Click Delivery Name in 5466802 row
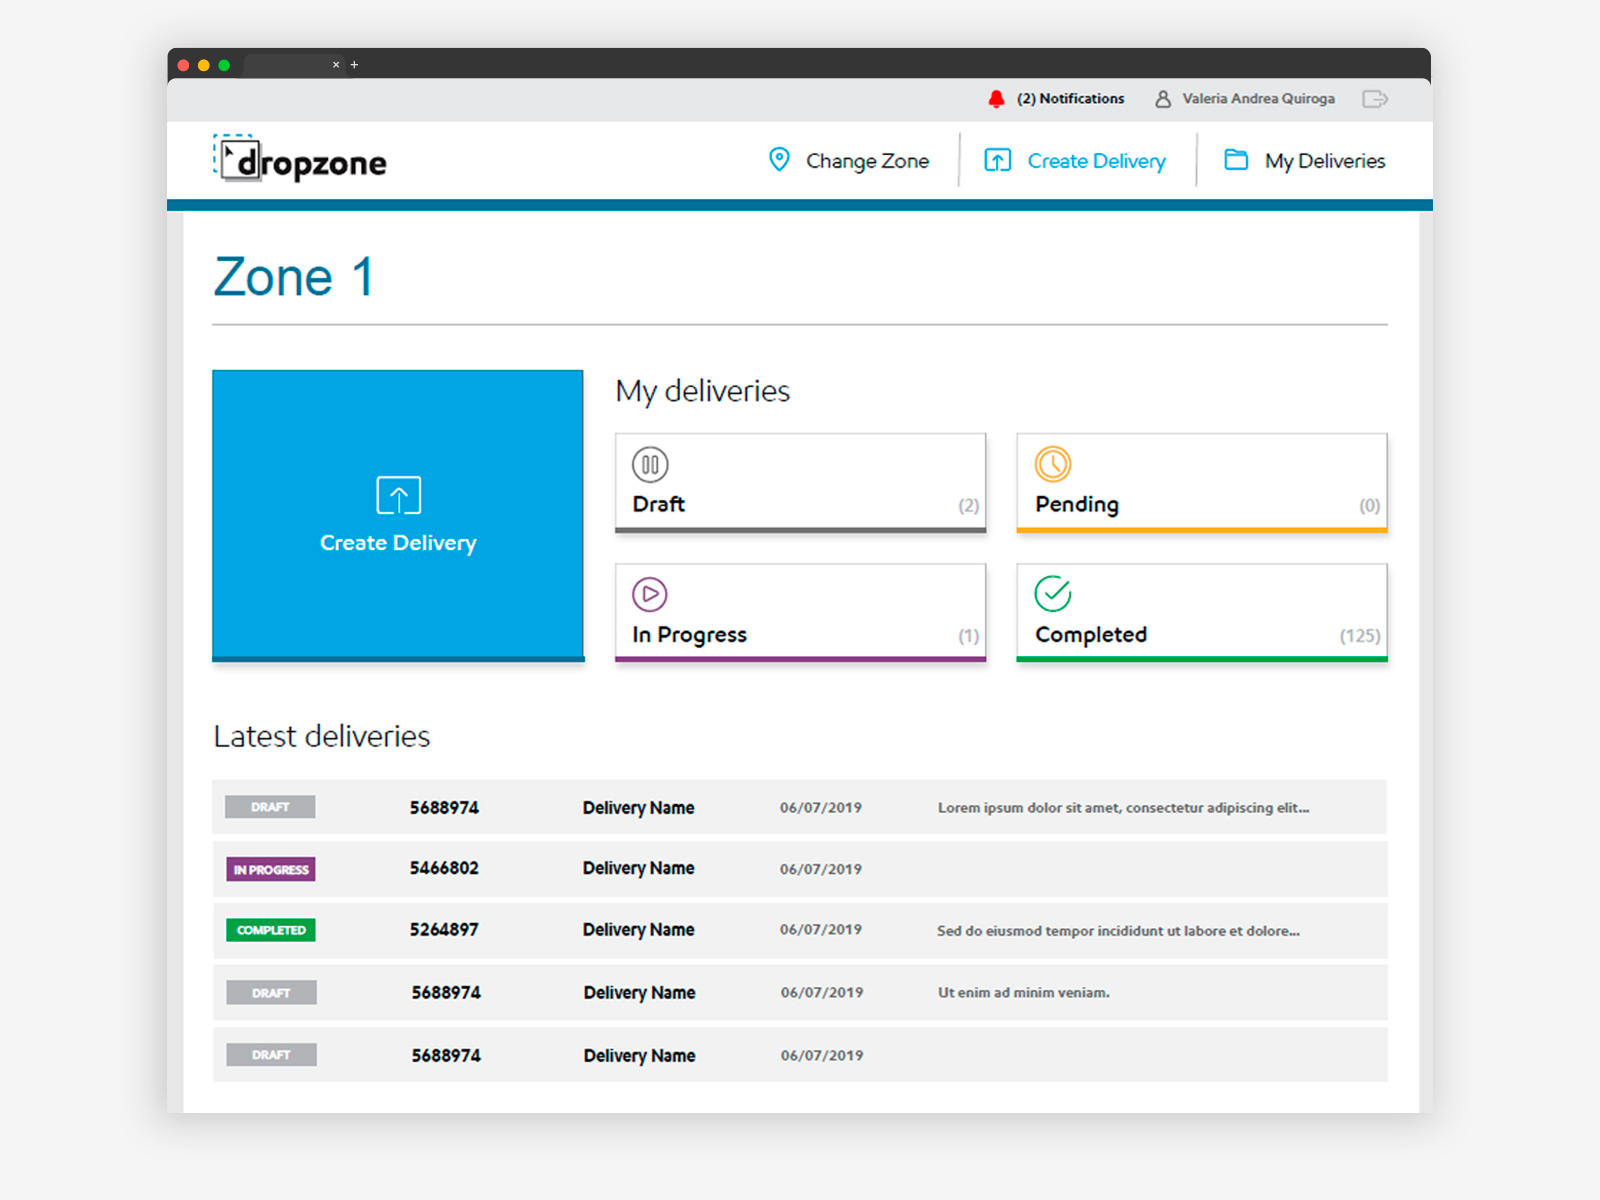 click(x=638, y=868)
